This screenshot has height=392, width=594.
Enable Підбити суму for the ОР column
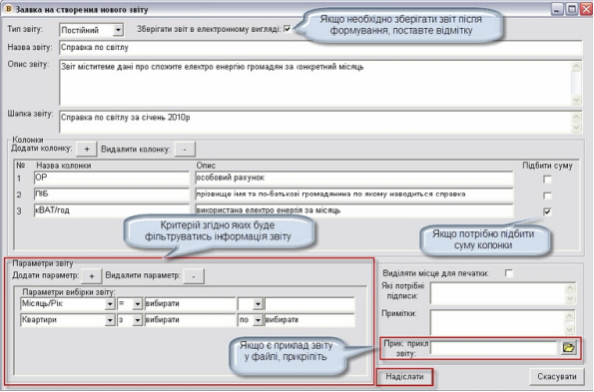[x=547, y=179]
